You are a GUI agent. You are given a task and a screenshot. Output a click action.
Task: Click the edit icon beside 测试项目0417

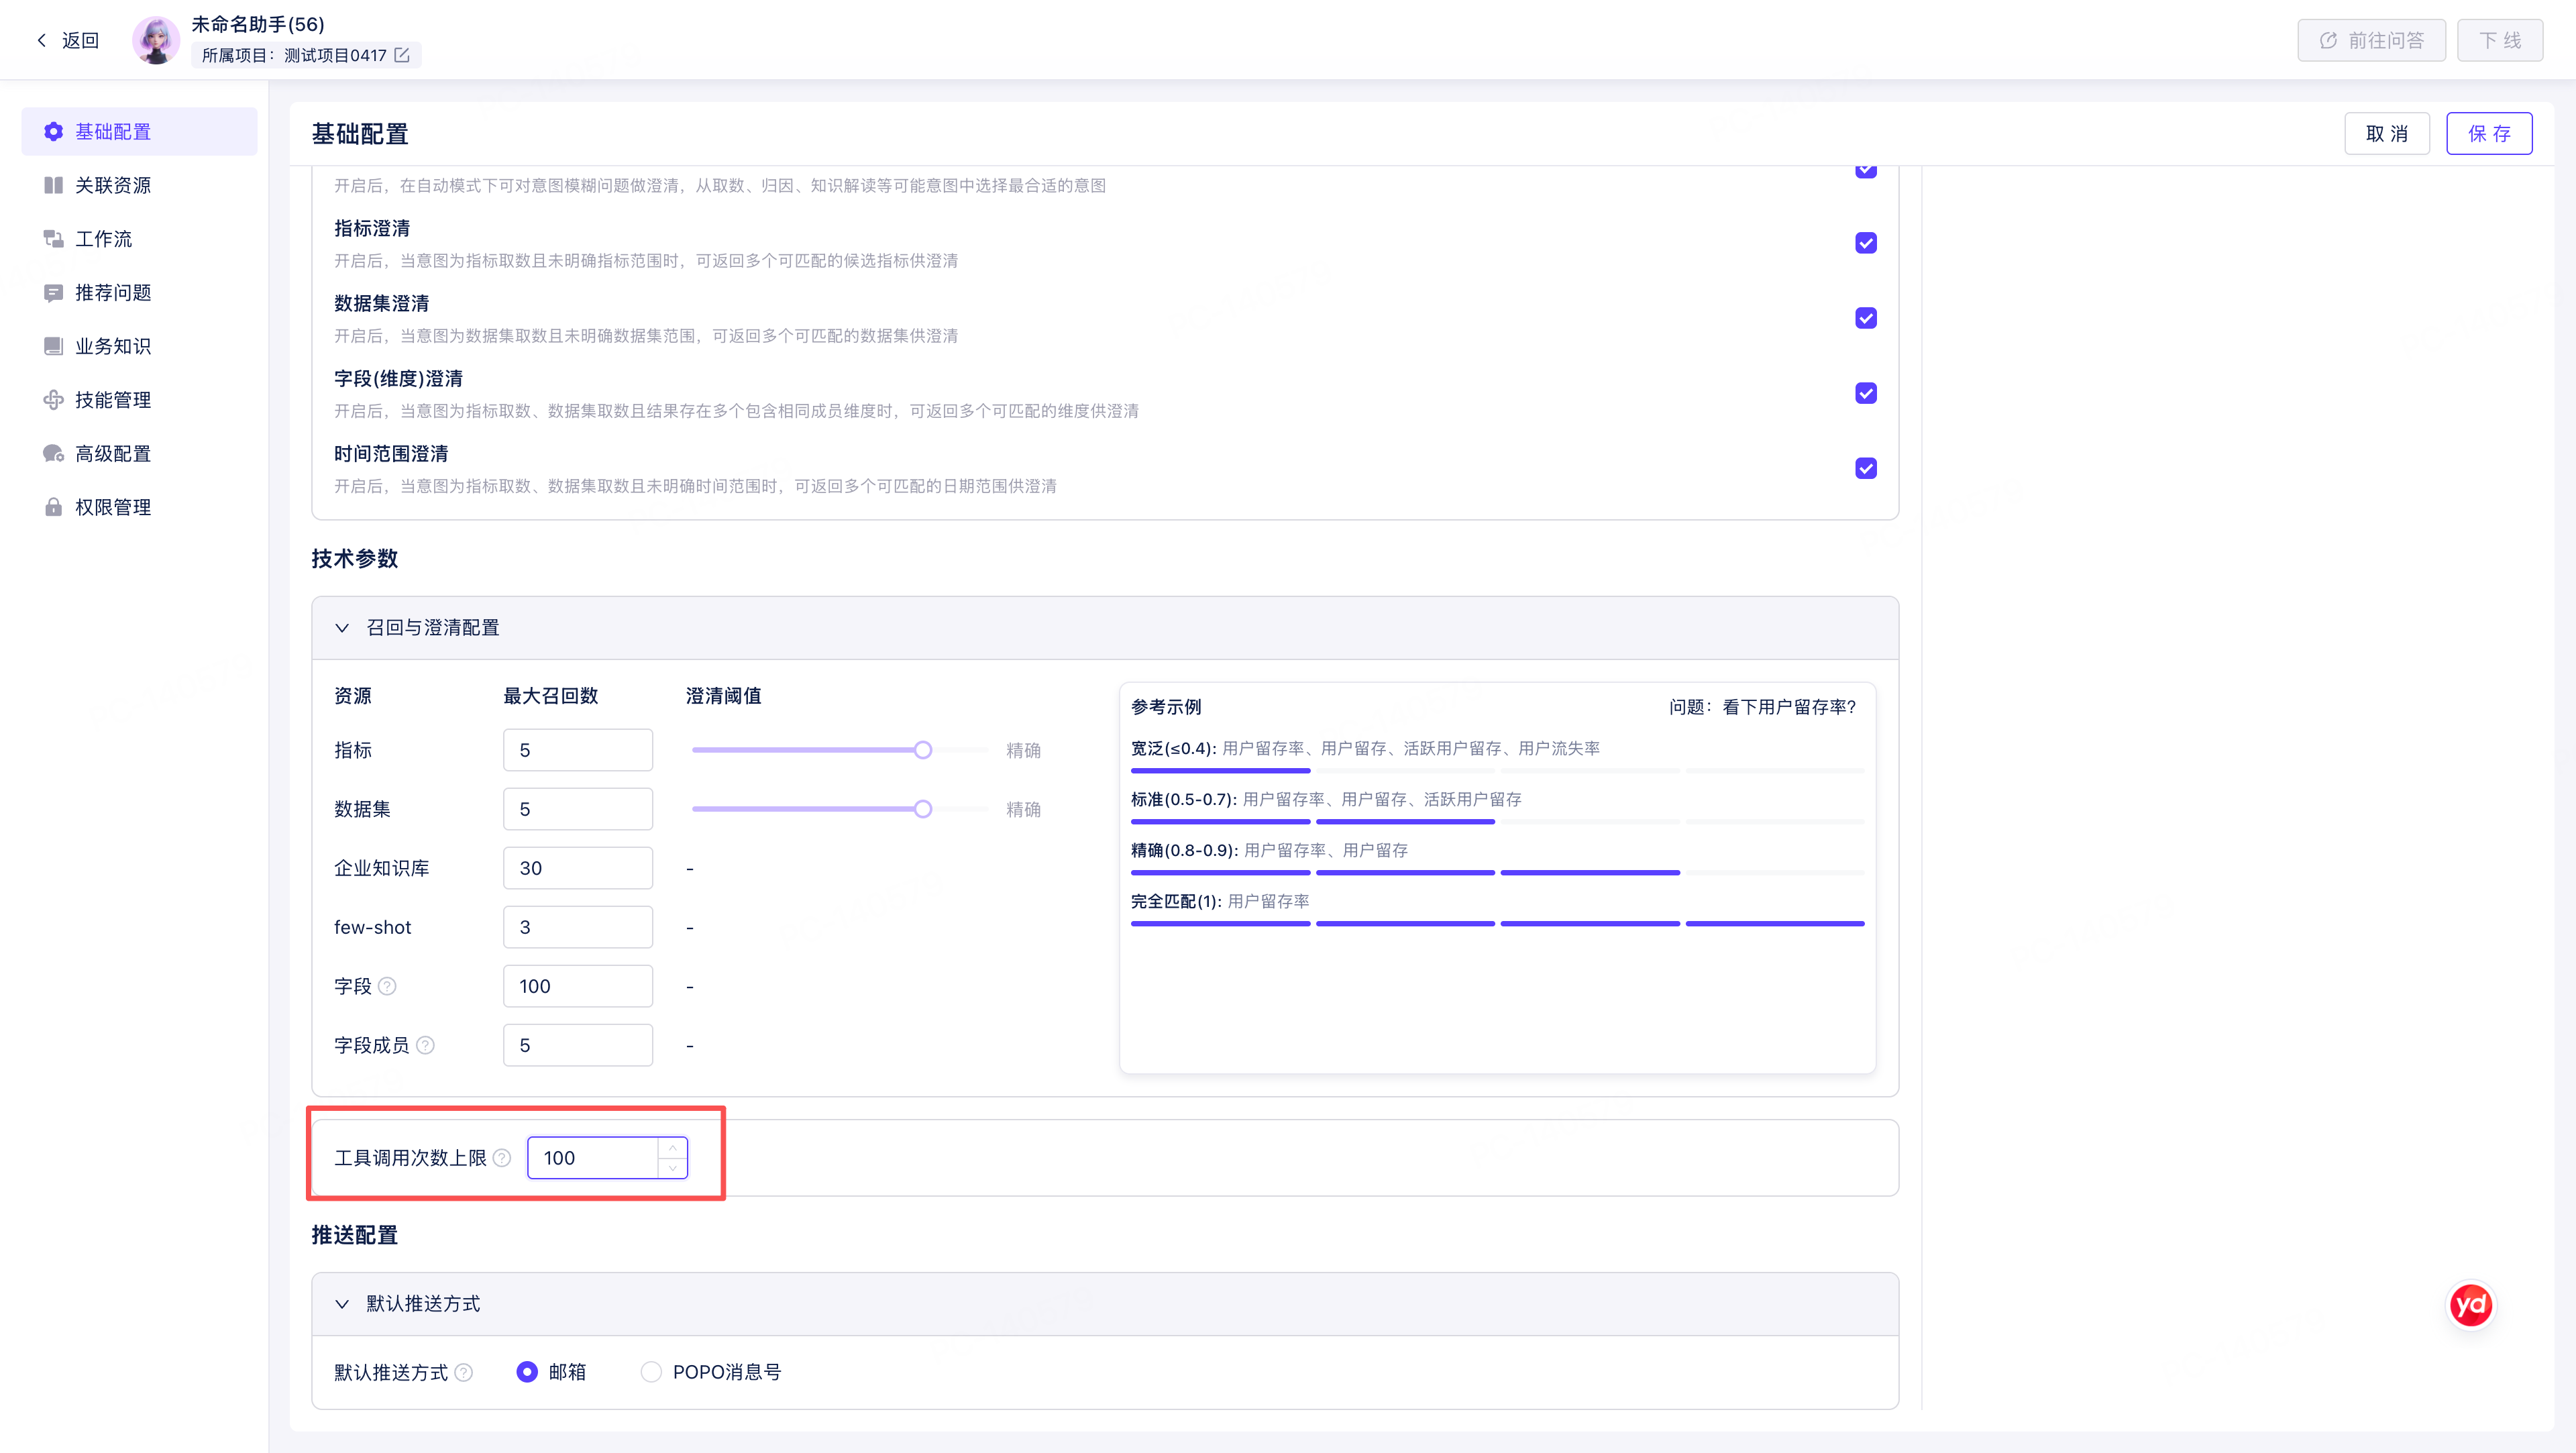(402, 55)
